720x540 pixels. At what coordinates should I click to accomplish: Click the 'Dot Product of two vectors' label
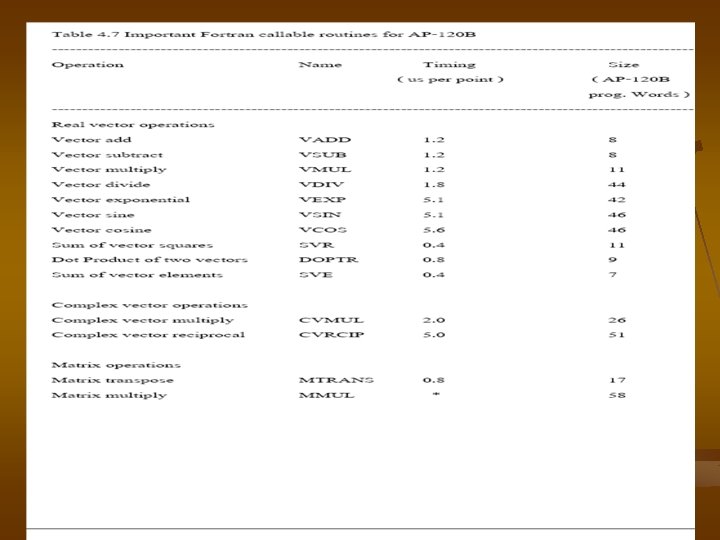pos(150,260)
